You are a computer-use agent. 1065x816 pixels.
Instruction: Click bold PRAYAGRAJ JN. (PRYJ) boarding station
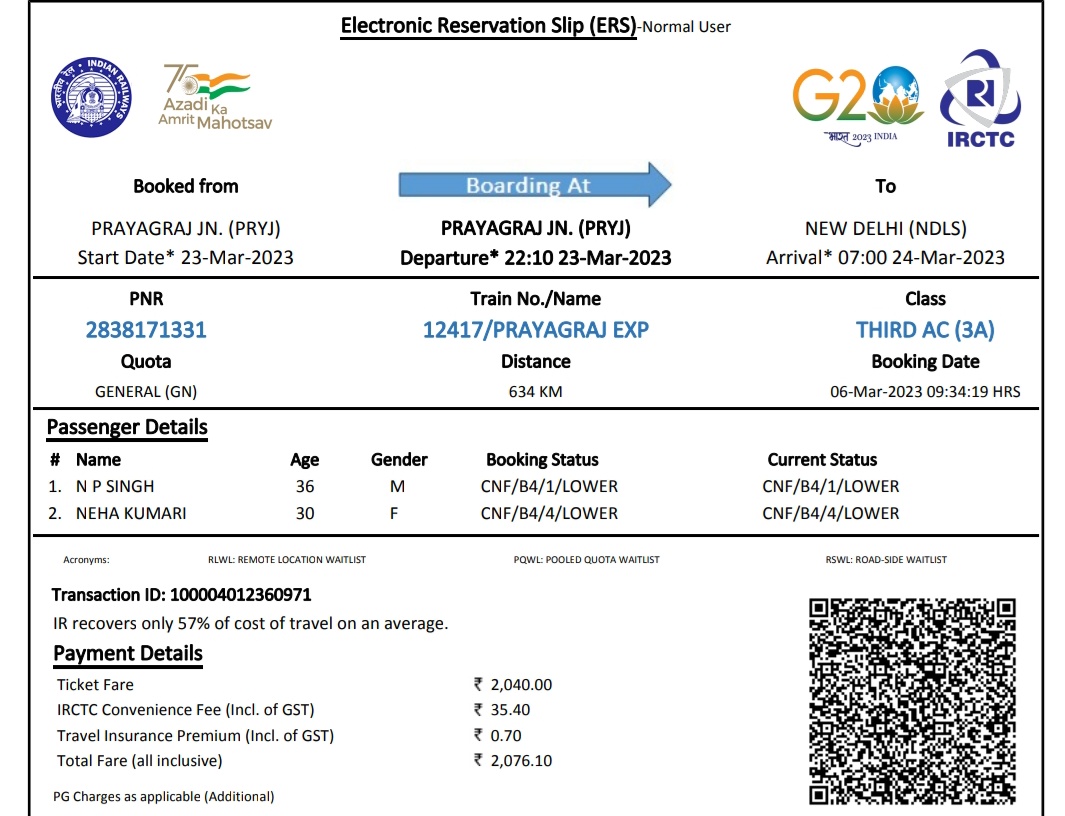535,228
